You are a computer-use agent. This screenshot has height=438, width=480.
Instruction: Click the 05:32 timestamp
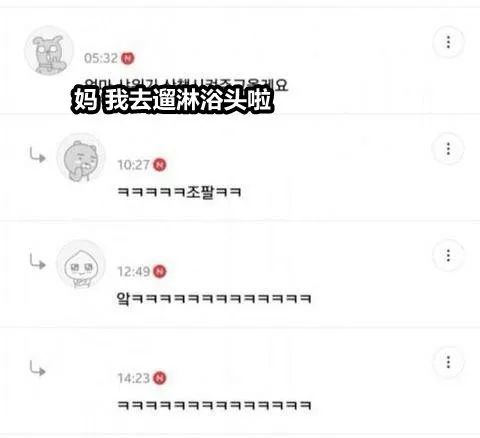click(x=101, y=58)
